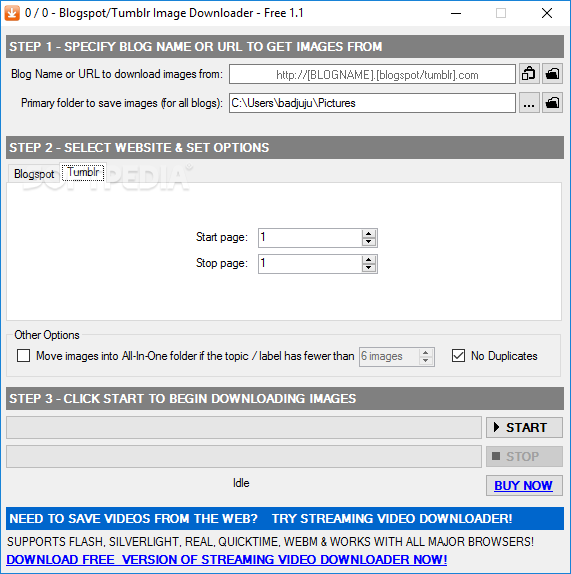Decrease the Start page value
This screenshot has height=574, width=571.
coord(369,242)
